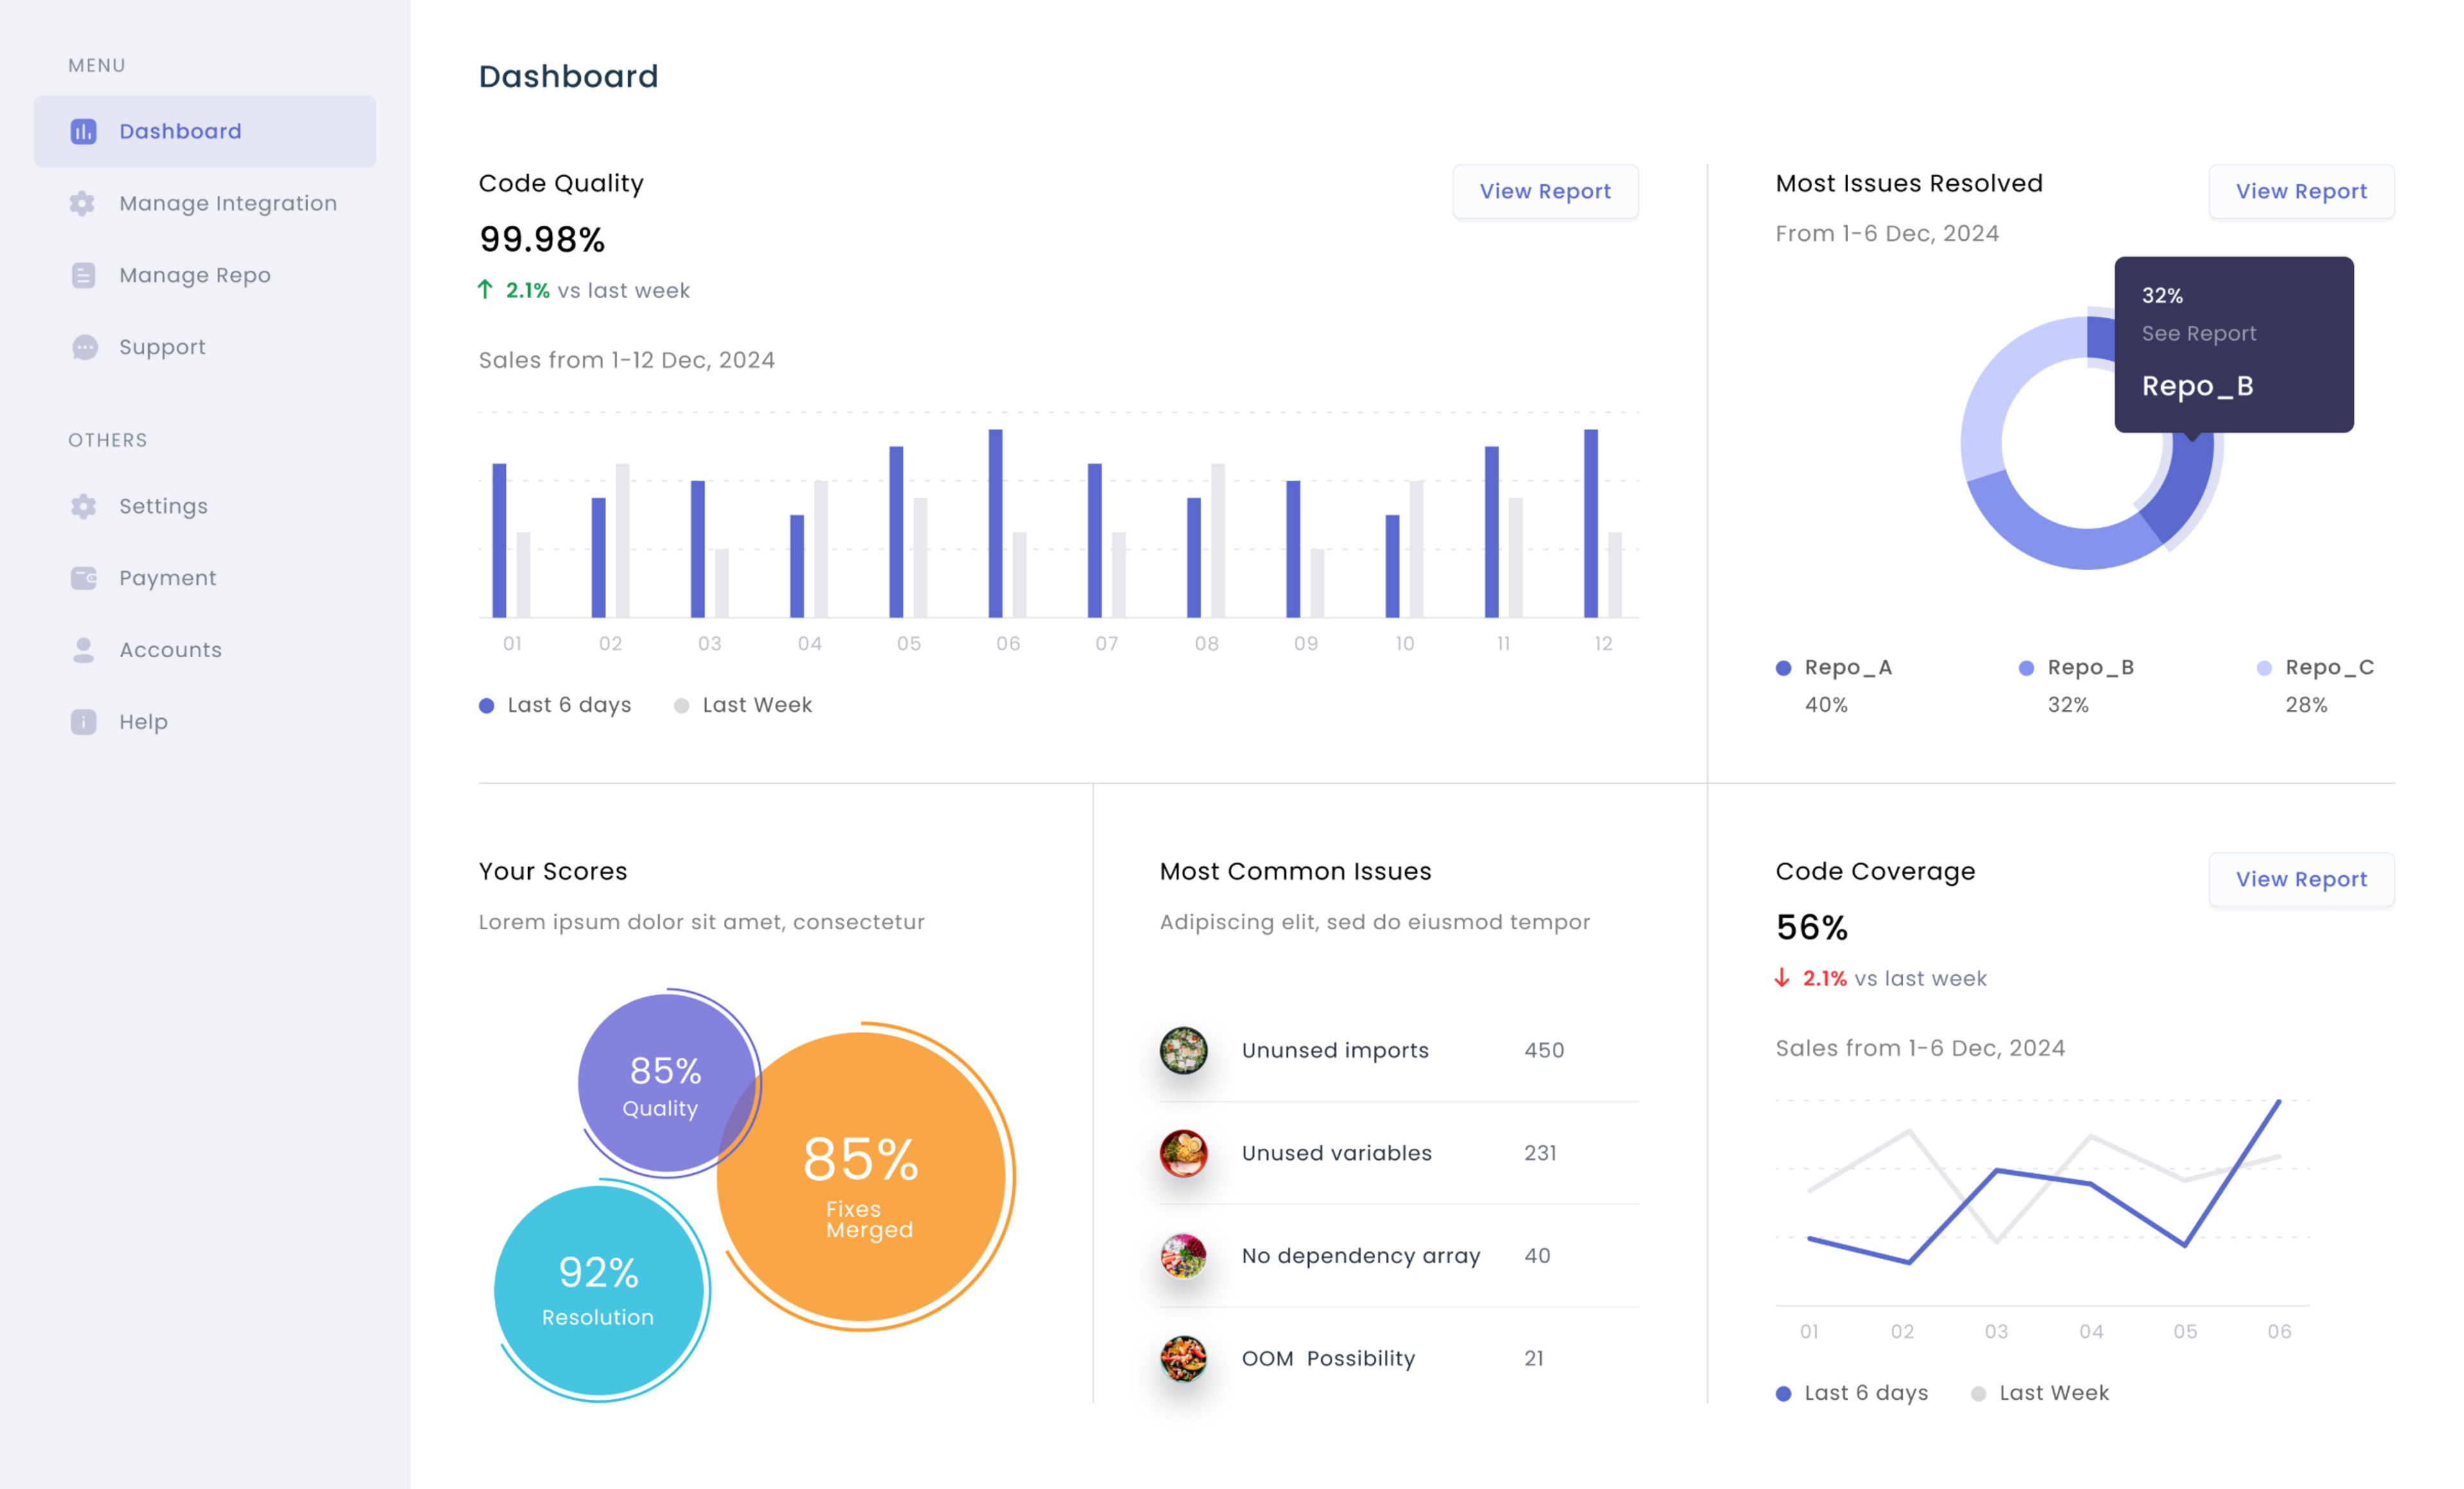Click Last Week legend under bar chart
The width and height of the screenshot is (2464, 1489).
(742, 705)
